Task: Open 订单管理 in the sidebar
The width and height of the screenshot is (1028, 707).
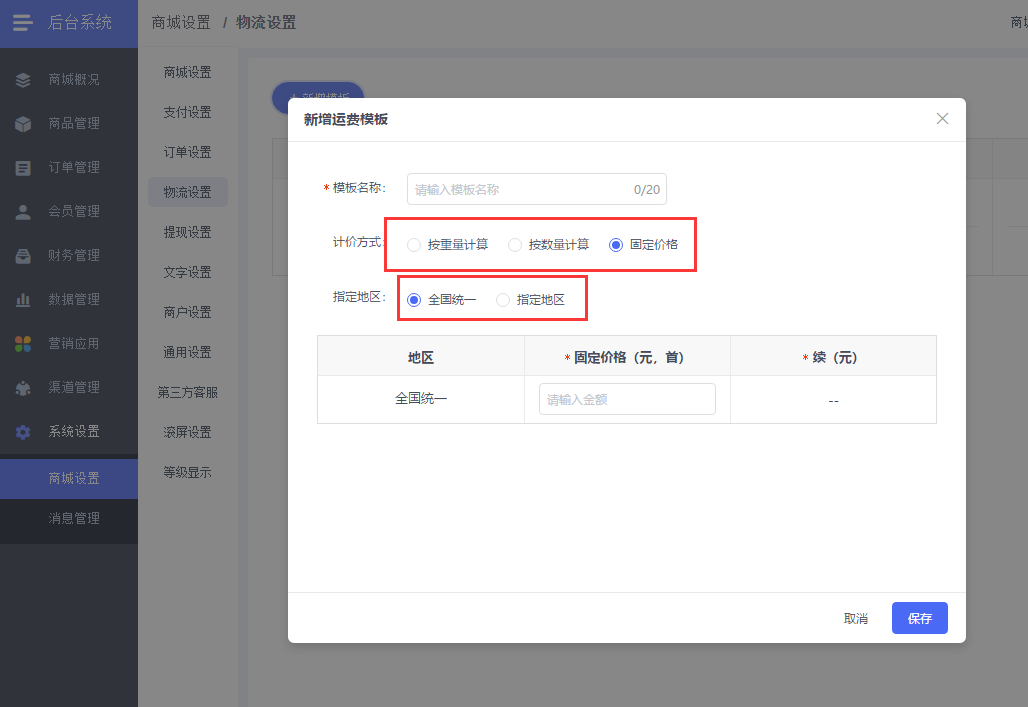Action: (69, 167)
